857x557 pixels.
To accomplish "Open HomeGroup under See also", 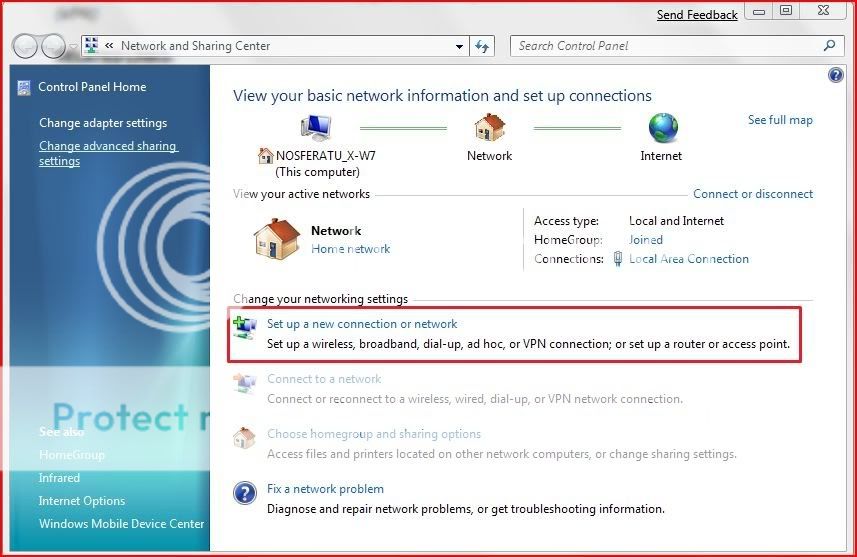I will (72, 455).
